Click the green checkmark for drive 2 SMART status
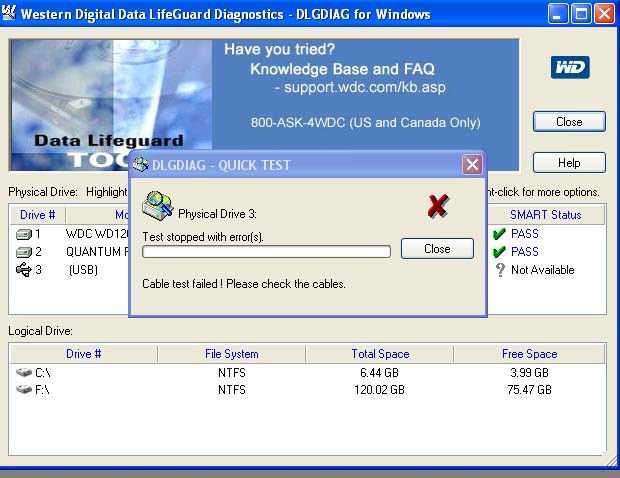The image size is (620, 478). coord(499,251)
